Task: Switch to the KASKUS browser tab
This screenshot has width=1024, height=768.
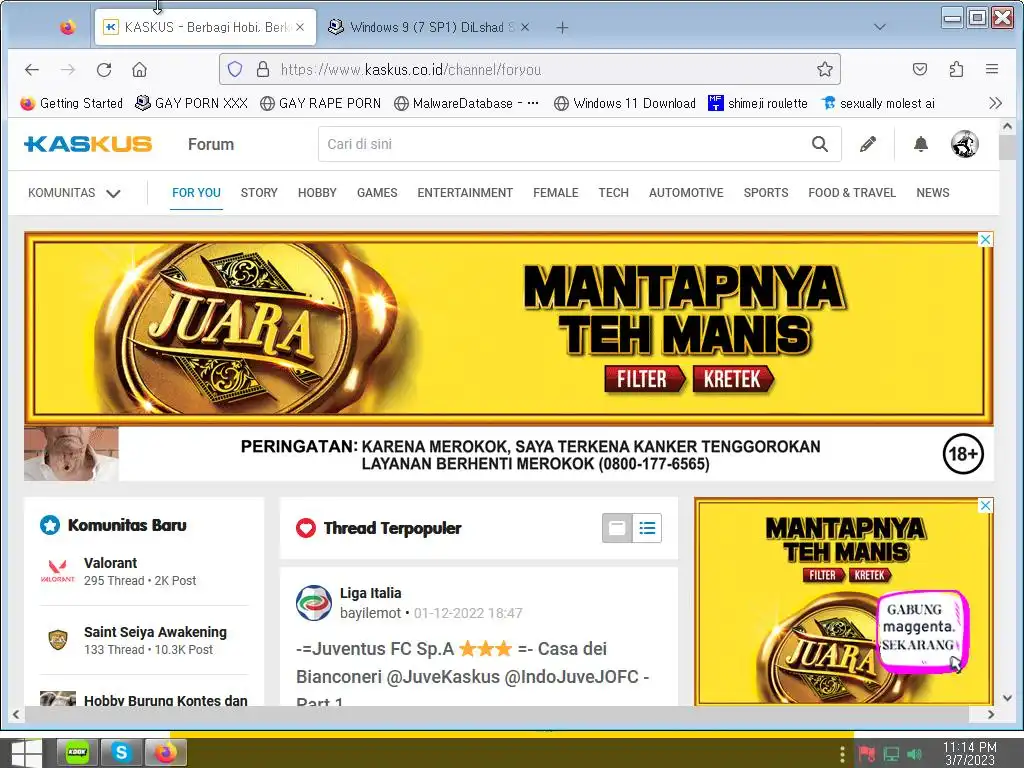Action: (205, 27)
